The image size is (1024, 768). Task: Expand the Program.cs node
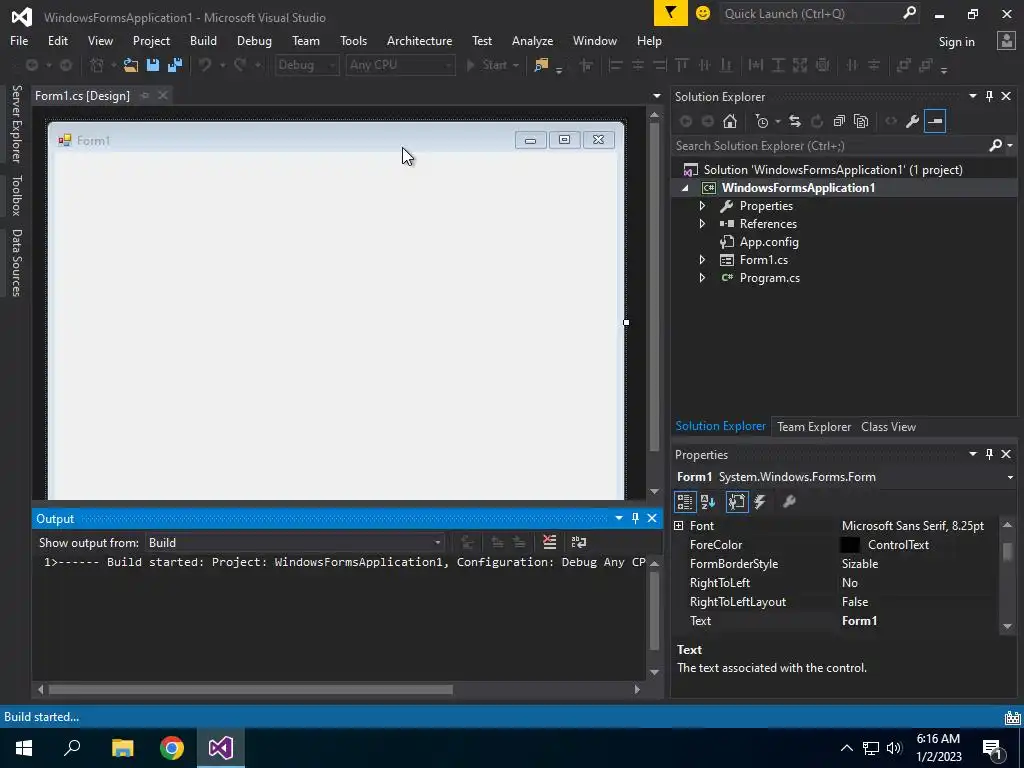702,278
